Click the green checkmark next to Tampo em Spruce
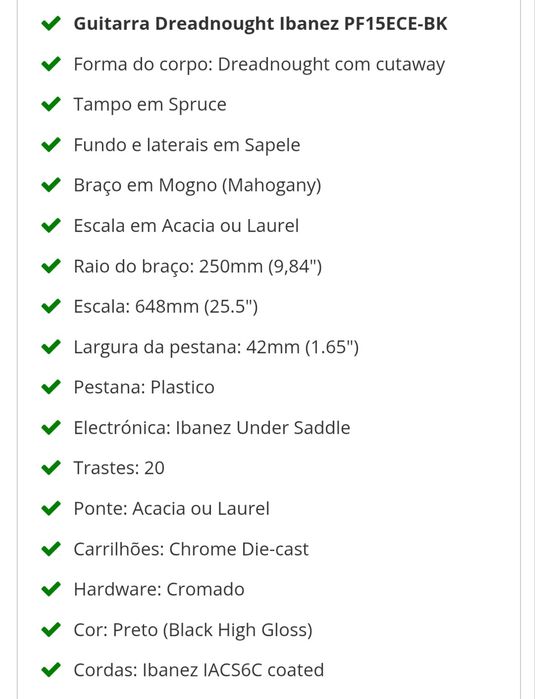 coord(51,104)
